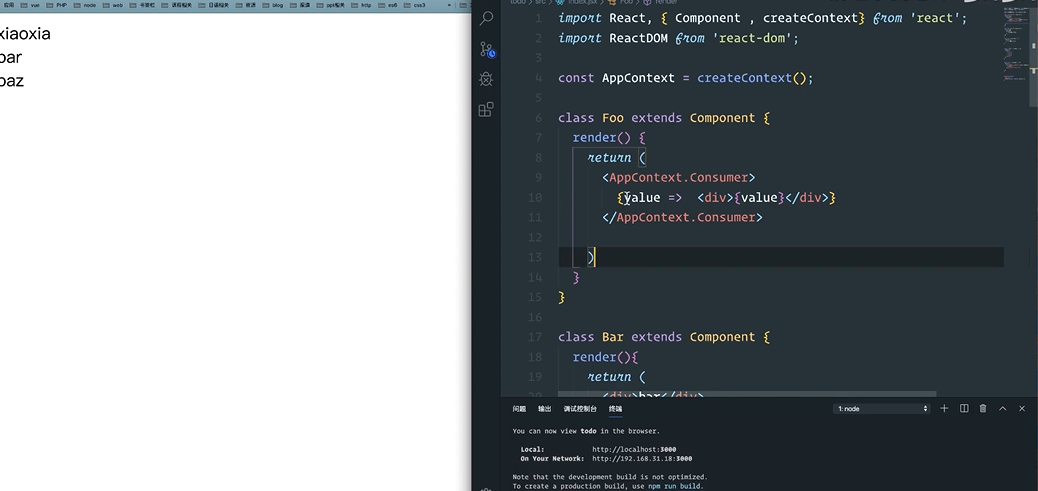
Task: Split the terminal pane
Action: [965, 408]
